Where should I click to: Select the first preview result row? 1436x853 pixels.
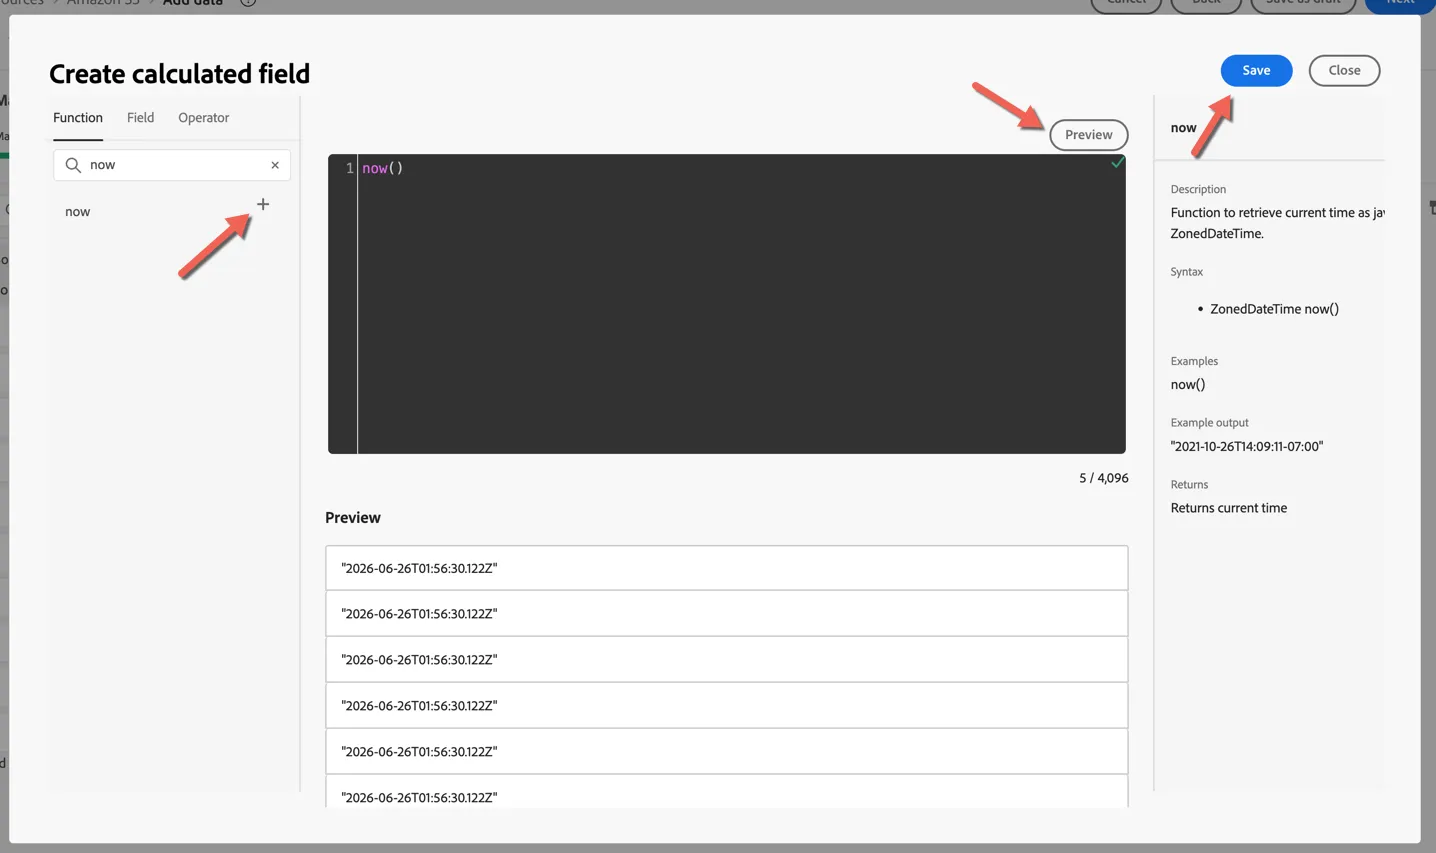pos(727,568)
